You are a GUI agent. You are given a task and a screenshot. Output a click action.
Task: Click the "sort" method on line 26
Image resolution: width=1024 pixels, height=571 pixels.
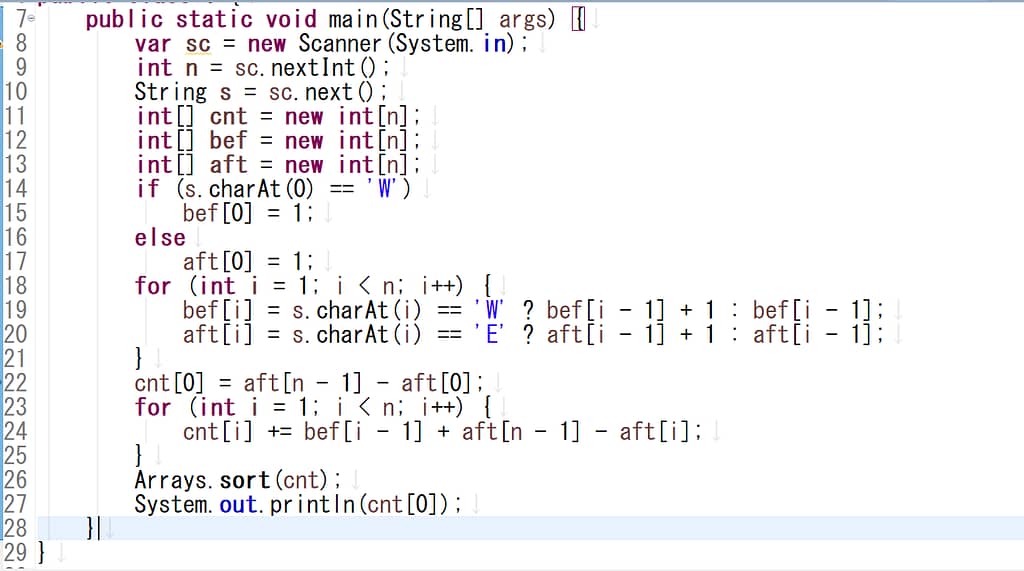click(244, 480)
